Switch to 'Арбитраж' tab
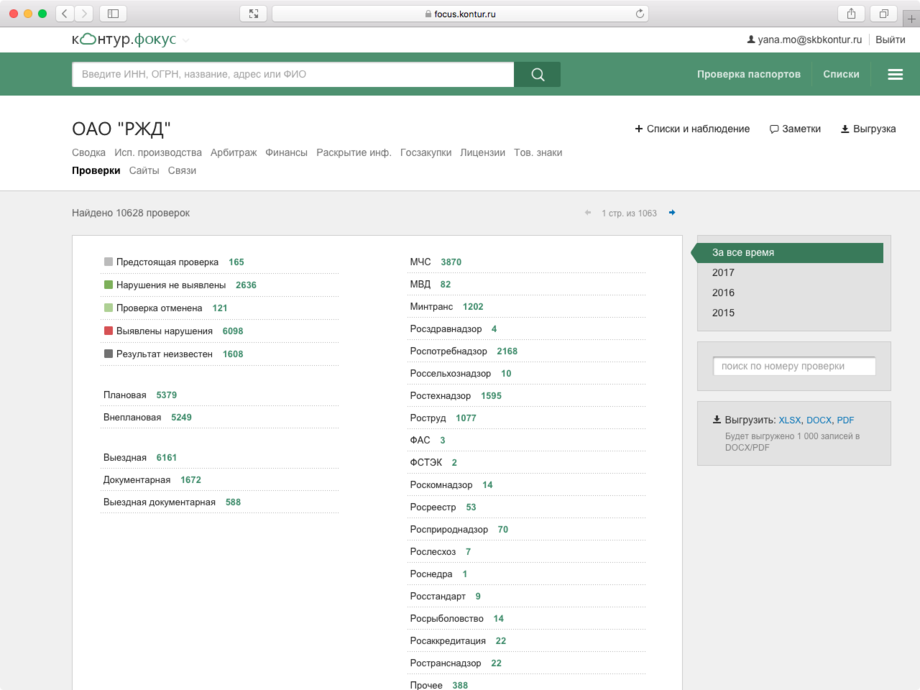Viewport: 920px width, 690px height. 233,153
